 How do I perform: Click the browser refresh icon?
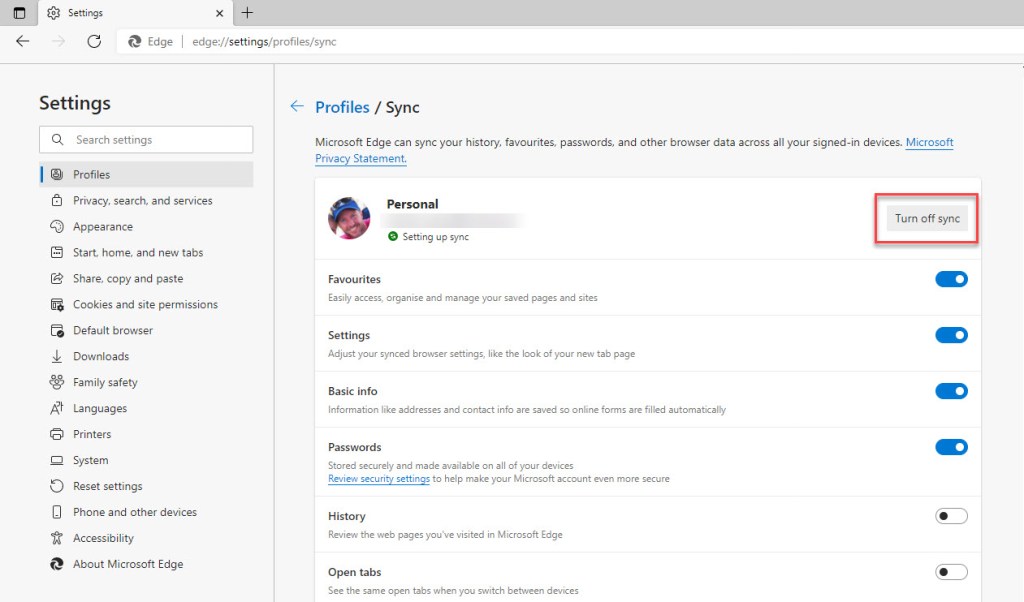[94, 41]
